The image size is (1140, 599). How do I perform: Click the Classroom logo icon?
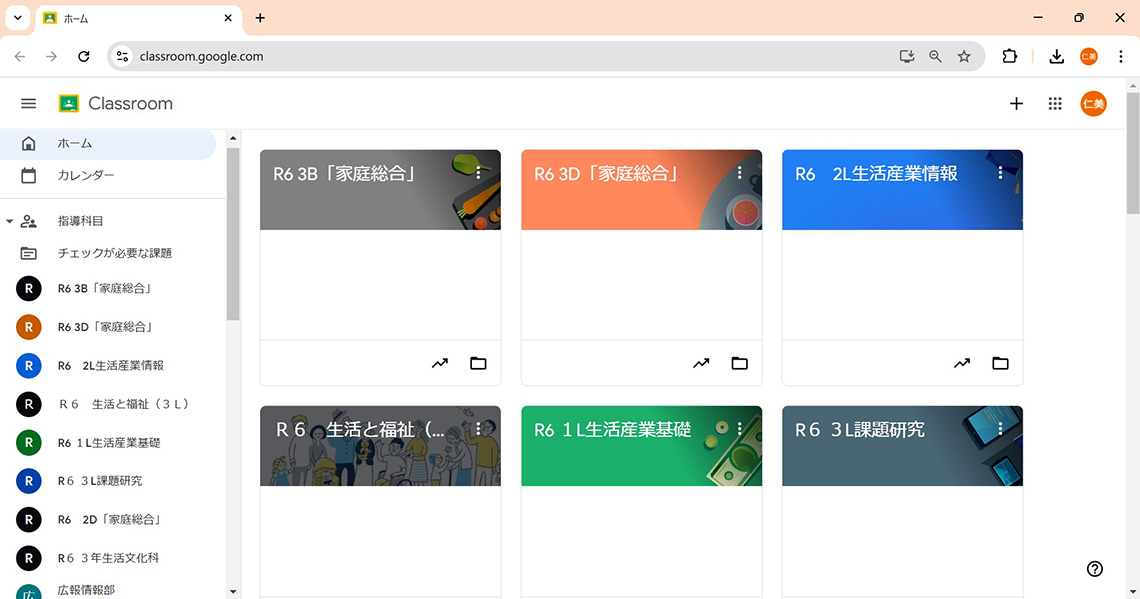pyautogui.click(x=68, y=104)
